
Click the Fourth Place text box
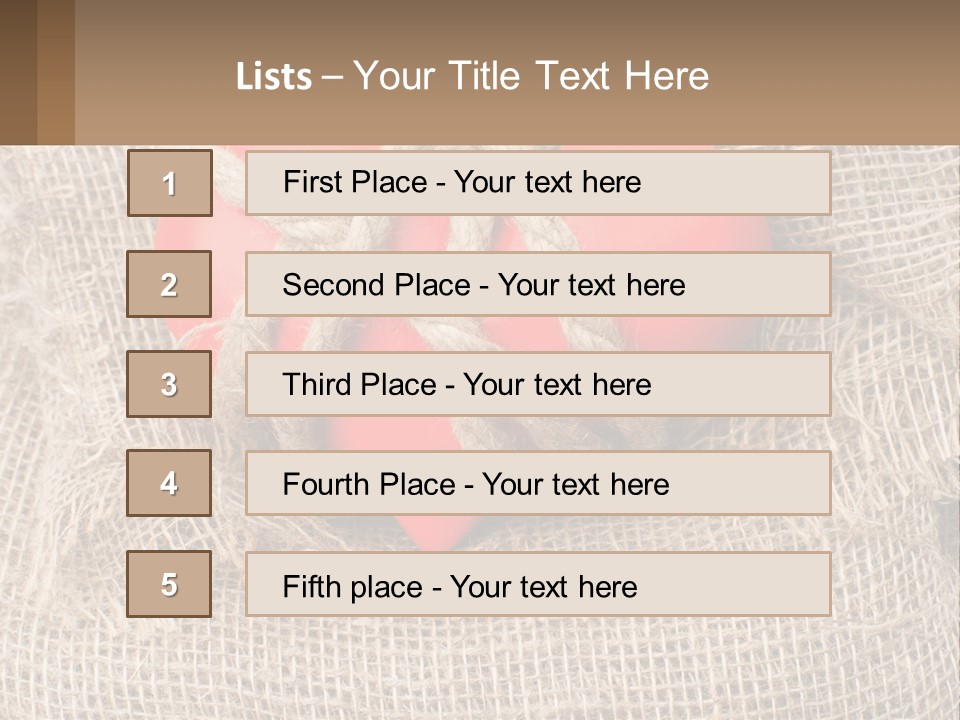click(538, 483)
